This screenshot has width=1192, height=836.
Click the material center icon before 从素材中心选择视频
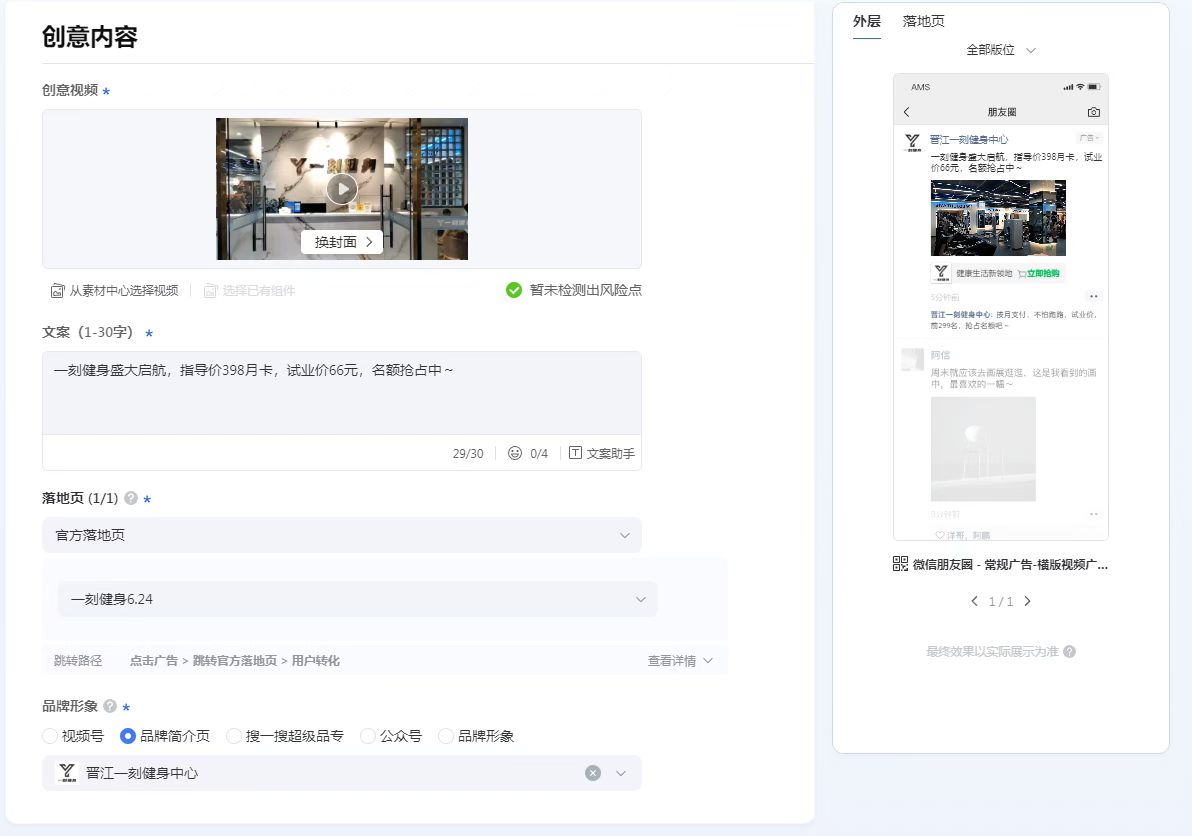pyautogui.click(x=57, y=290)
